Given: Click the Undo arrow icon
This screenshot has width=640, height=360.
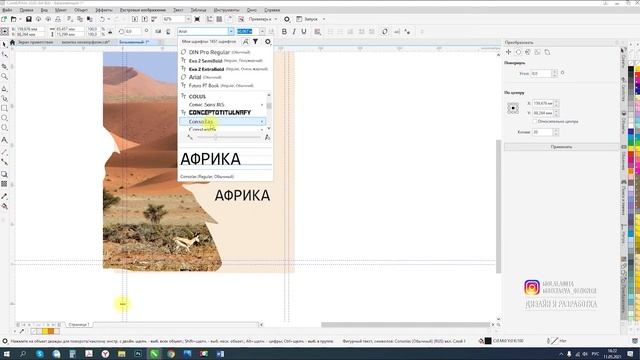Looking at the screenshot, I should pyautogui.click(x=102, y=19).
